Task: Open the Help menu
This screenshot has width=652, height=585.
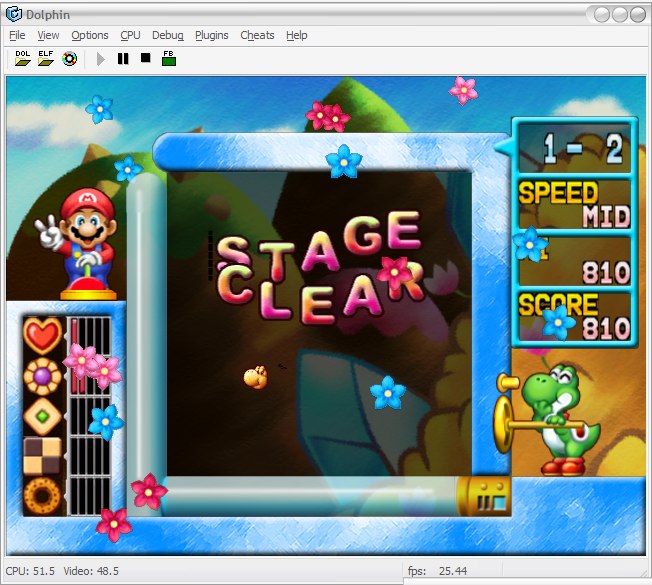Action: tap(296, 35)
